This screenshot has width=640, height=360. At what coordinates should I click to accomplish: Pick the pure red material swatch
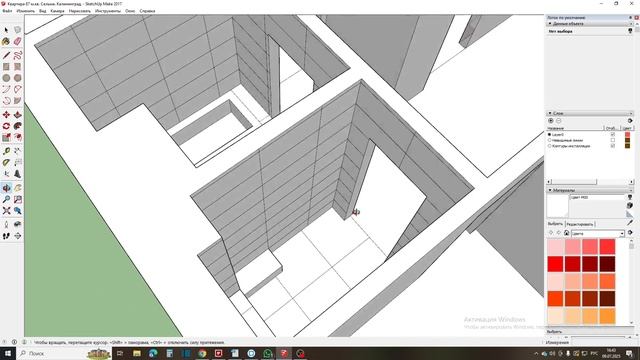tap(556, 264)
